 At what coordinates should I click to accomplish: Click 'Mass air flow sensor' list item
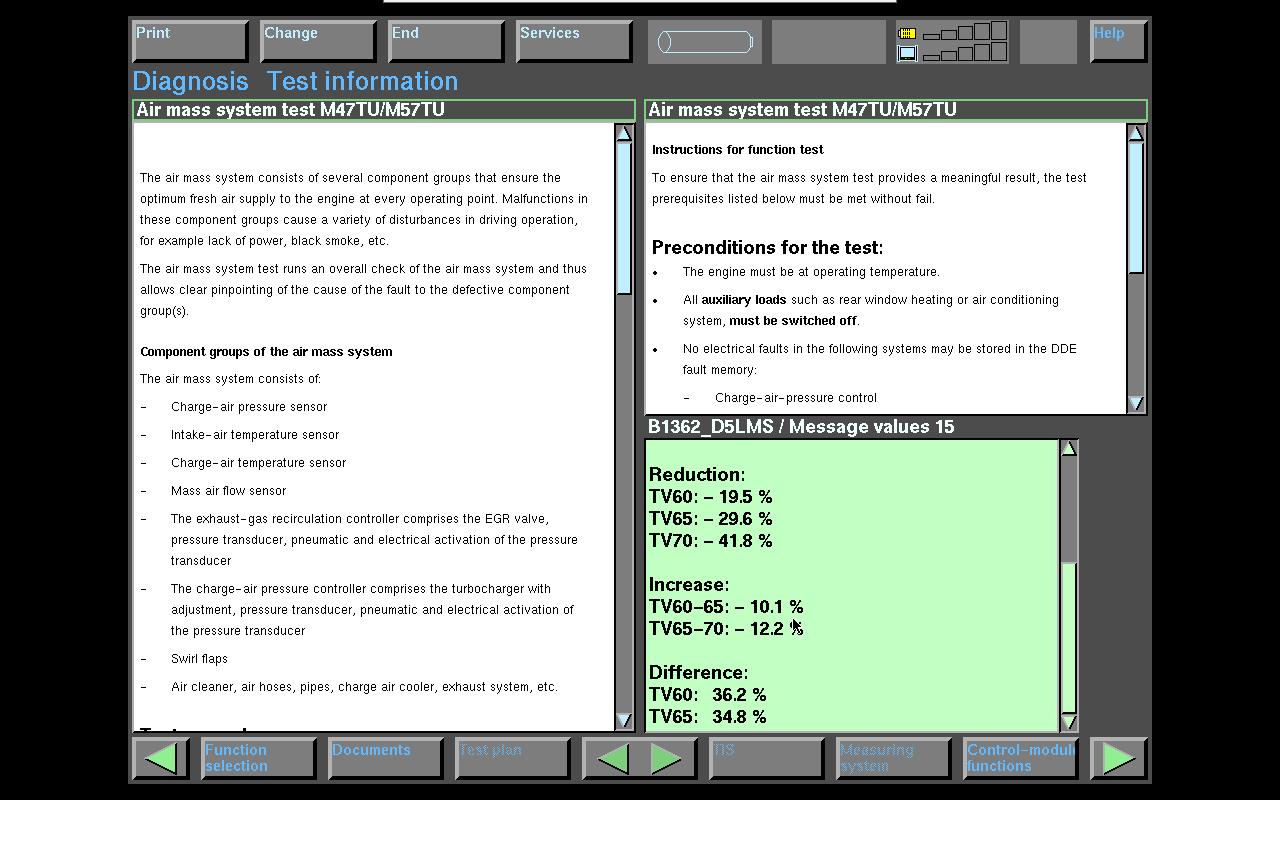pos(228,491)
